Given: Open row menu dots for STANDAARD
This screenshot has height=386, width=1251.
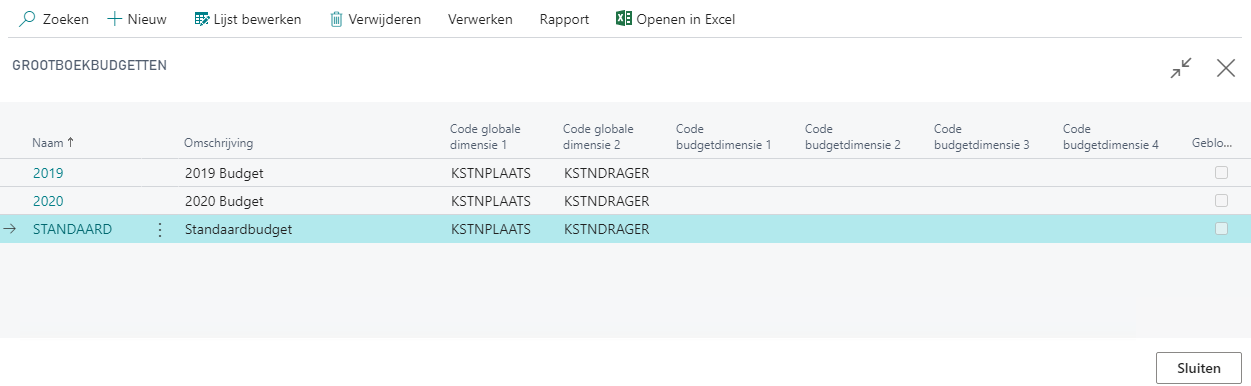Looking at the screenshot, I should [160, 229].
